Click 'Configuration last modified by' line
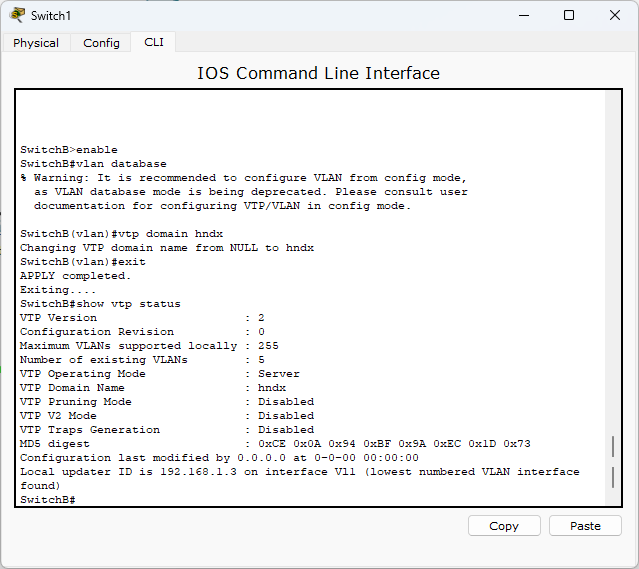Screen dimensions: 639x569 coord(219,458)
